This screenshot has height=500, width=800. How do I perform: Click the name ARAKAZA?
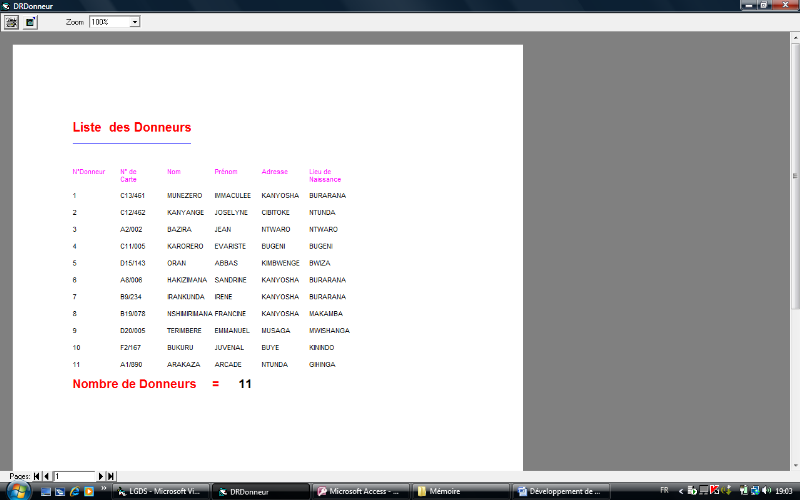184,365
